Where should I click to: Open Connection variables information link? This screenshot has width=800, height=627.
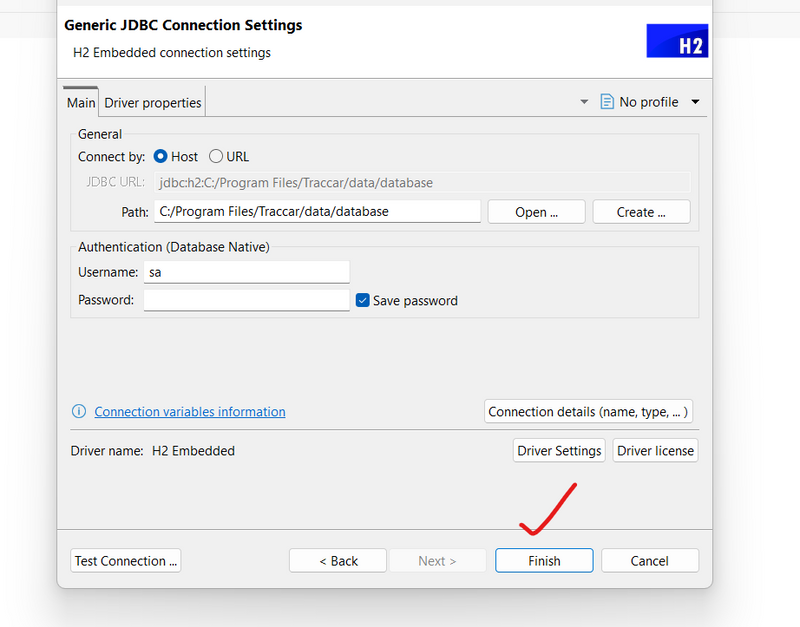(x=190, y=412)
